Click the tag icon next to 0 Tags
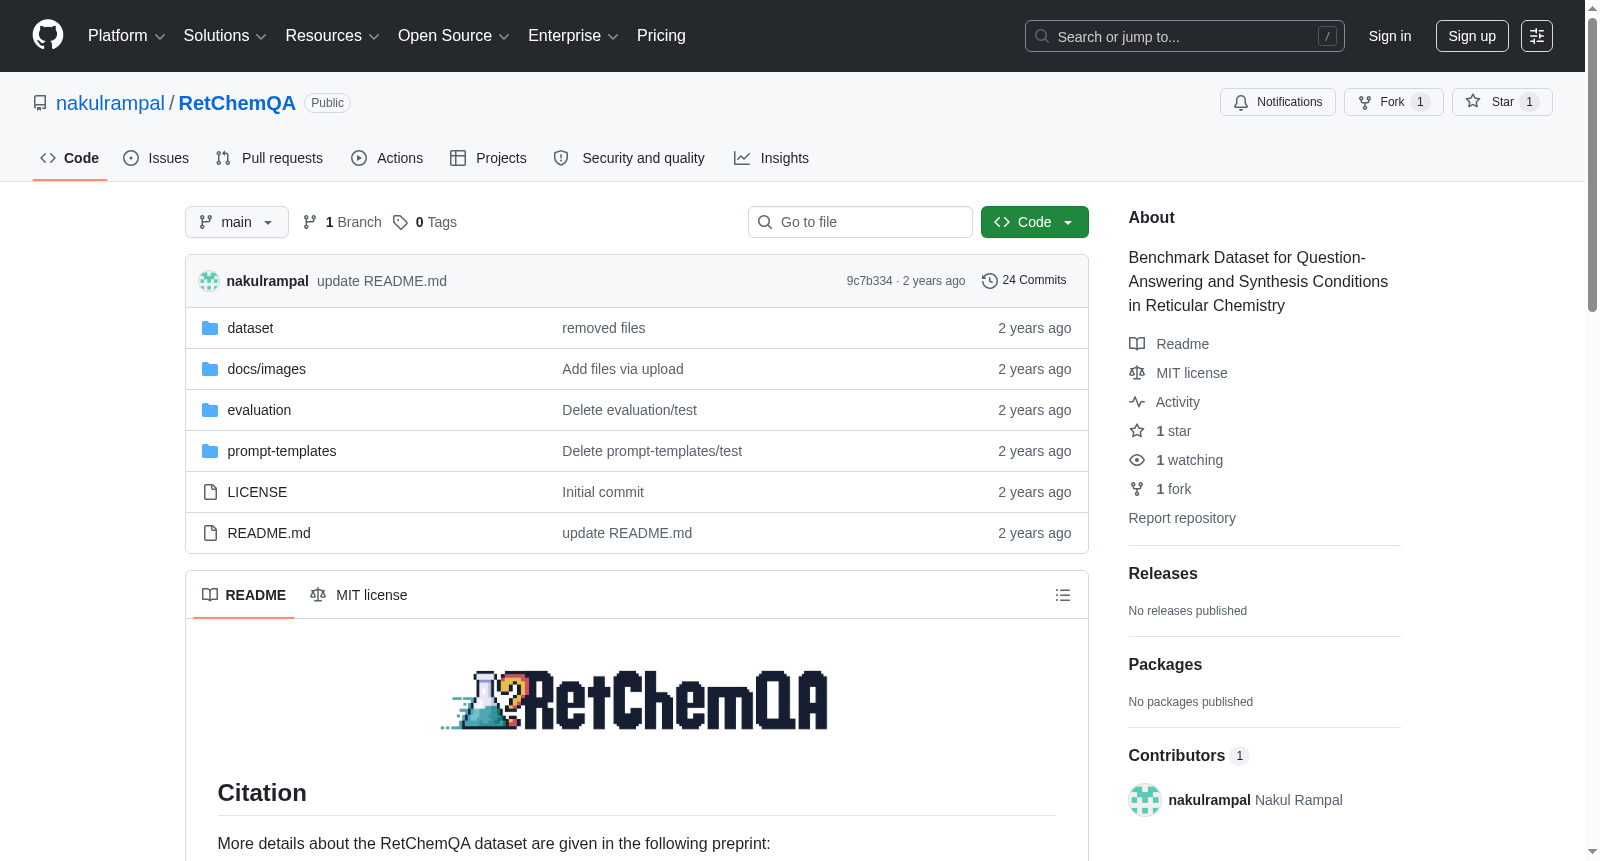1600x861 pixels. [400, 222]
